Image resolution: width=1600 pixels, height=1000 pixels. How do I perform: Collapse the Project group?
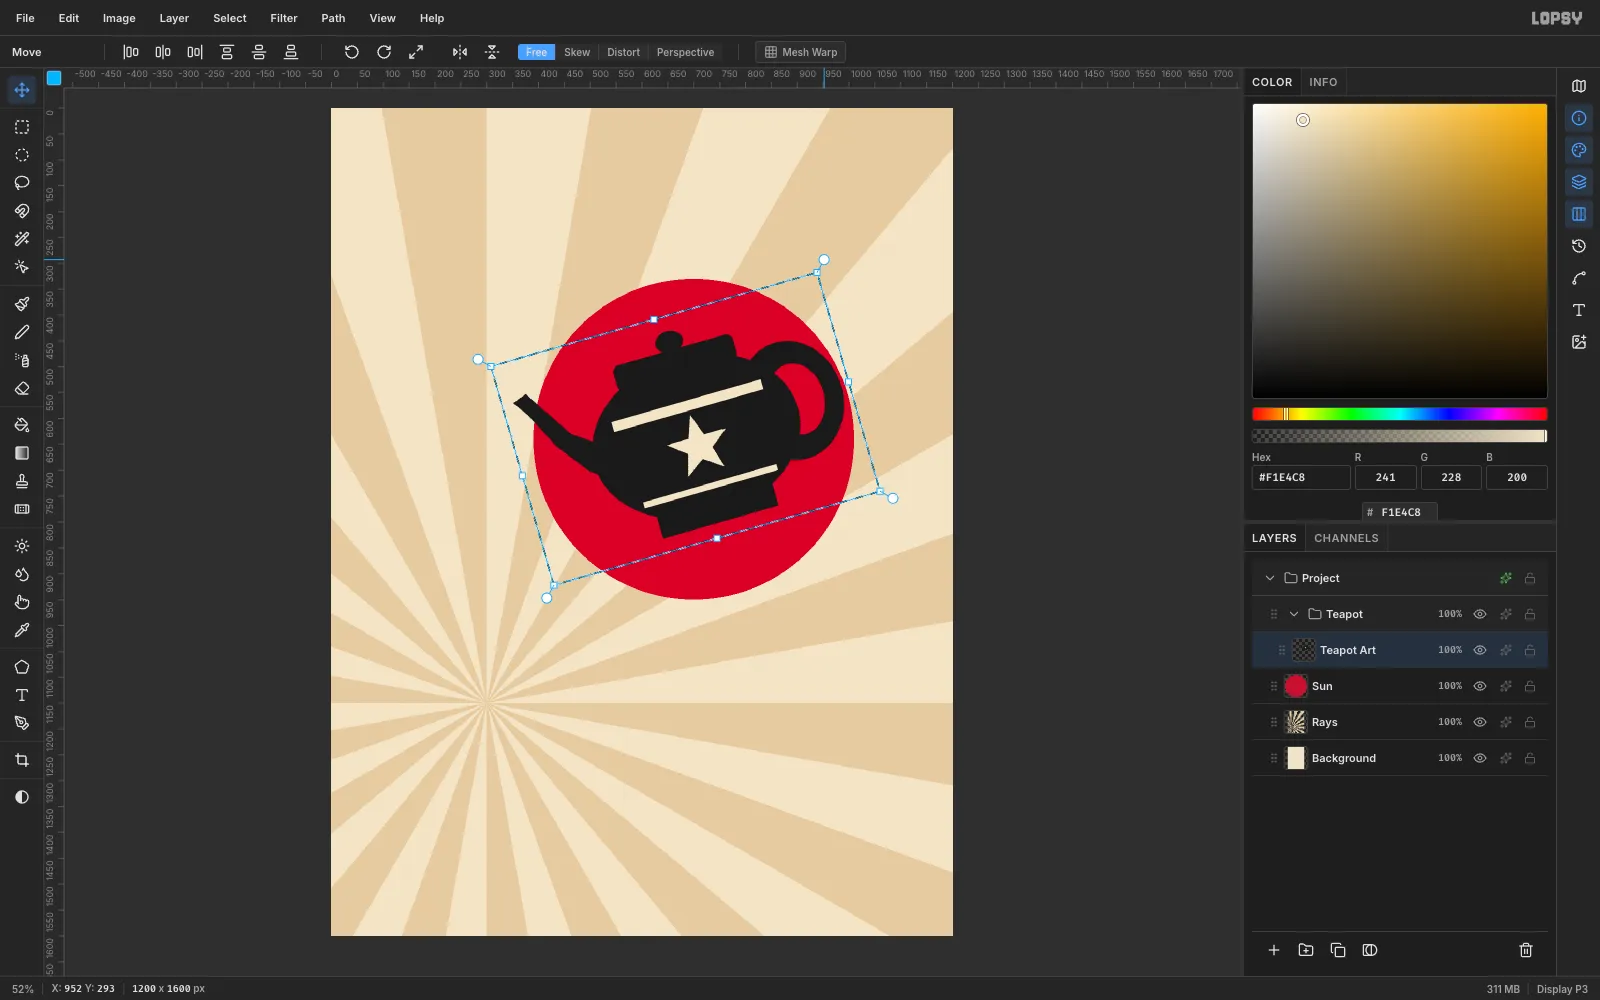(1270, 578)
